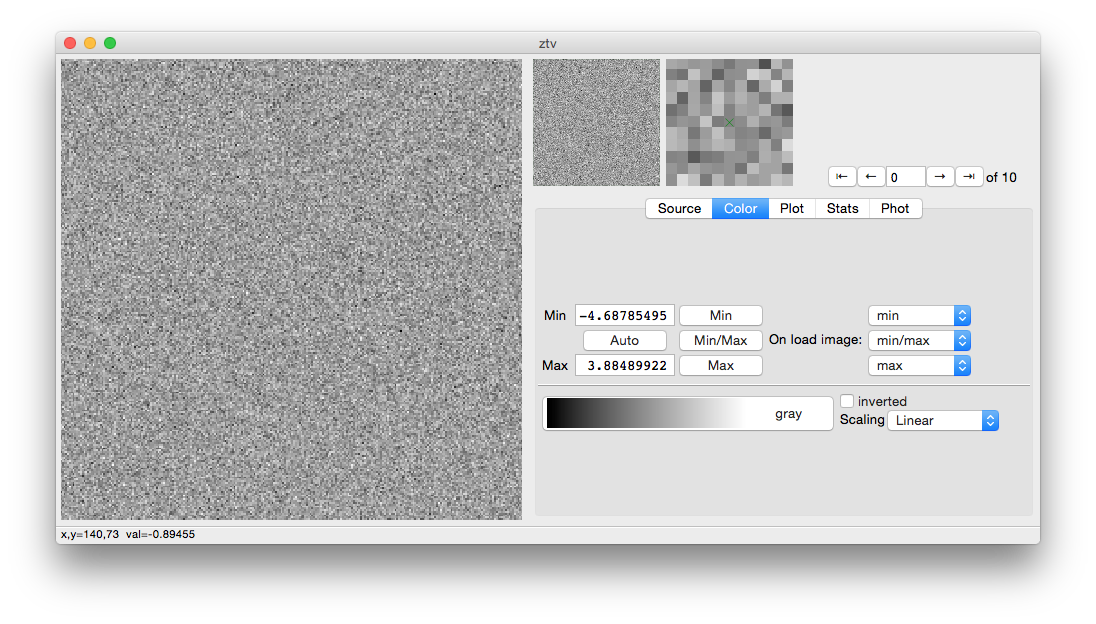Click the Max button

(721, 365)
